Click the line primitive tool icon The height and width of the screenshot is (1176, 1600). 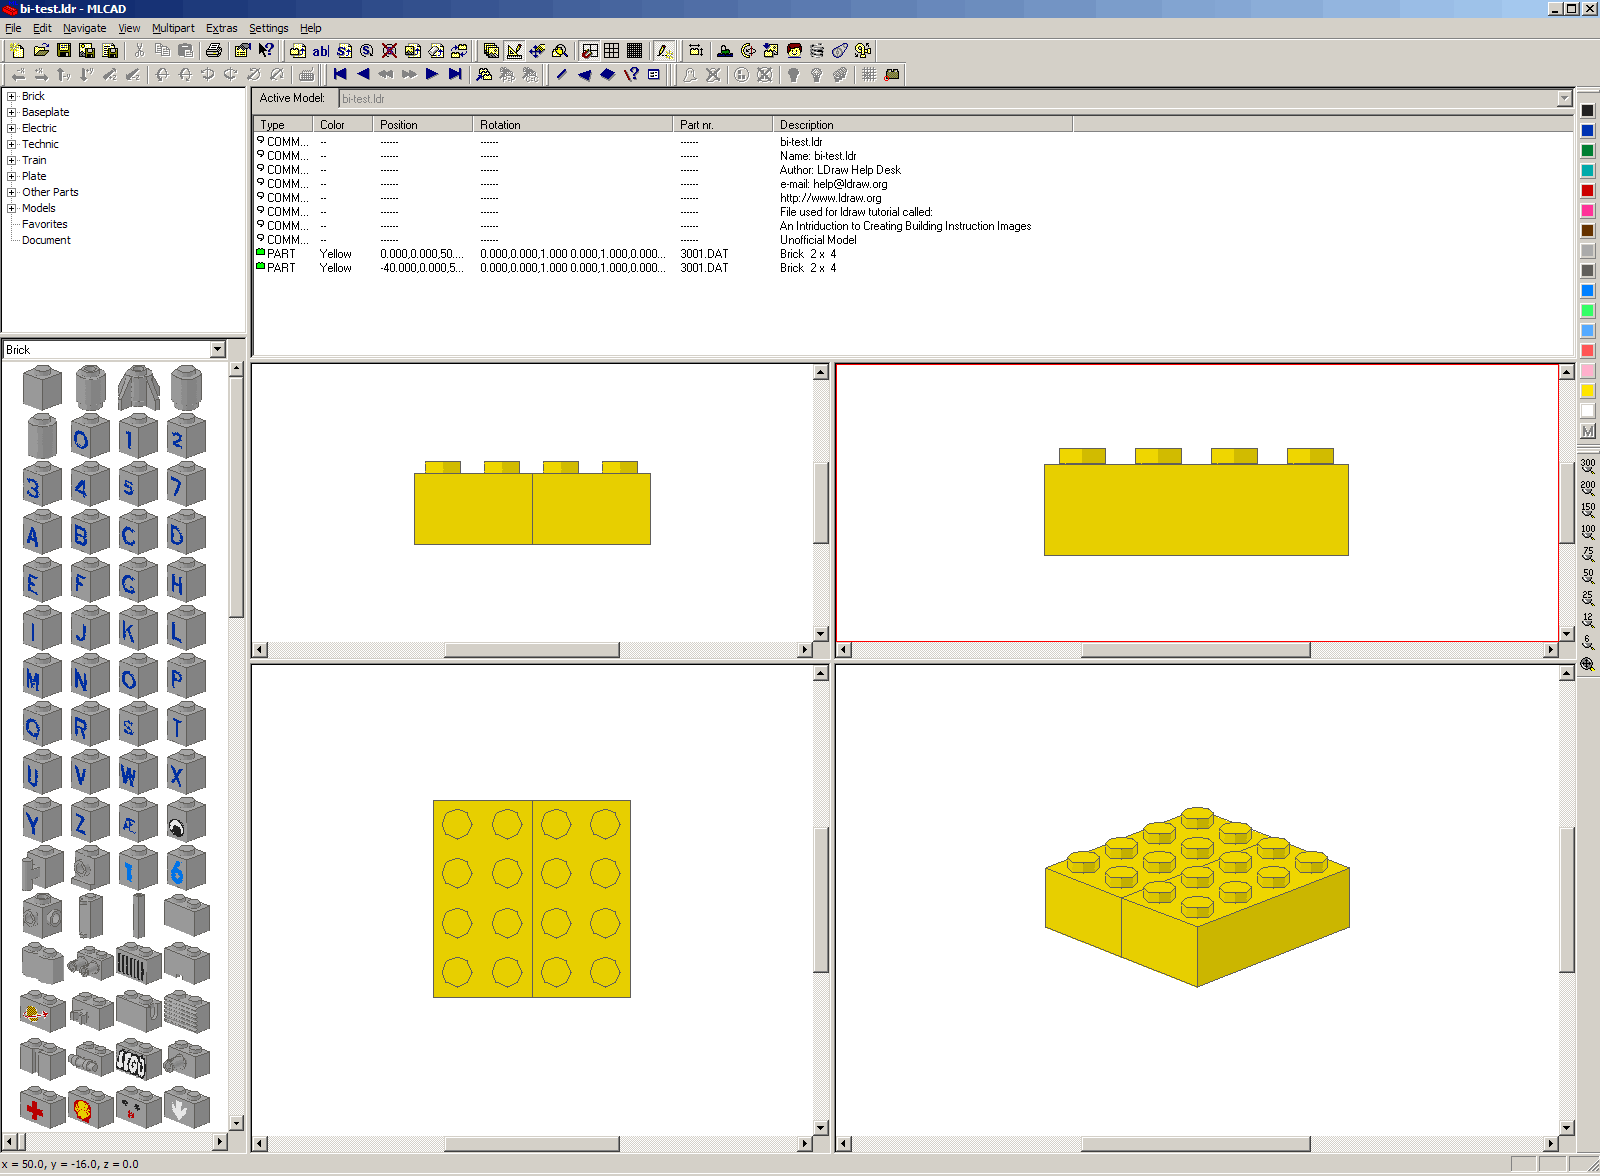562,74
